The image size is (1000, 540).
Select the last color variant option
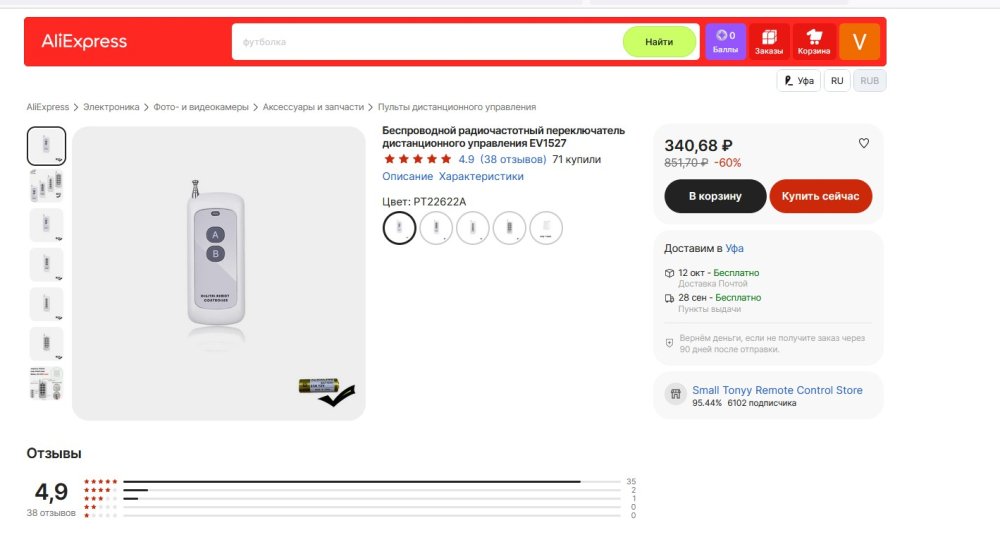coord(546,228)
